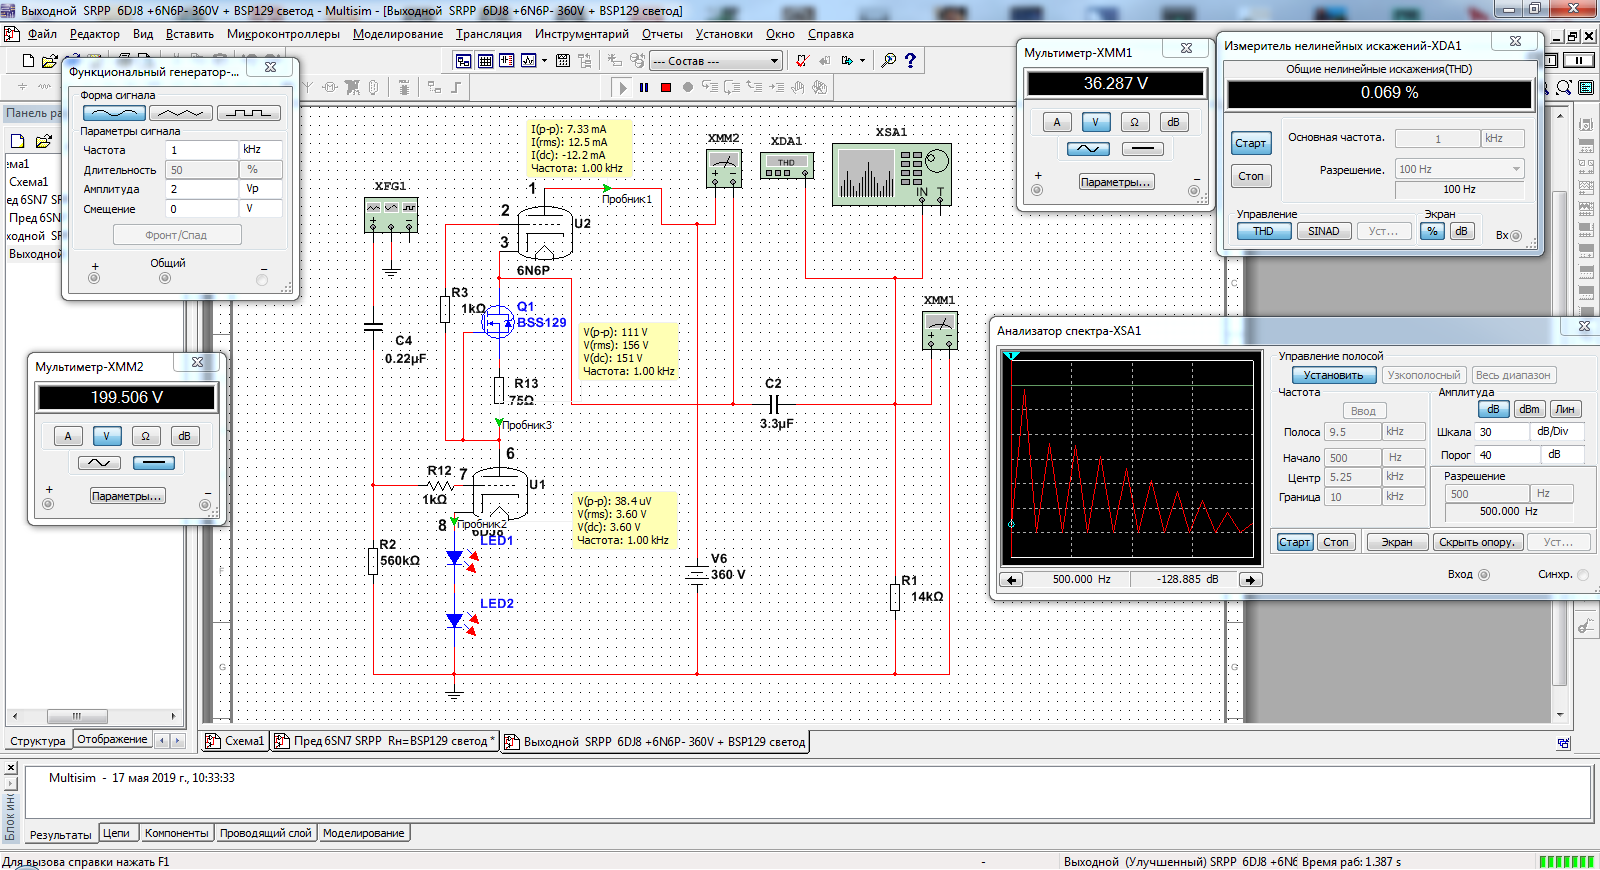Image resolution: width=1600 pixels, height=870 pixels.
Task: Select the LED1 diode symbol
Action: tap(456, 558)
